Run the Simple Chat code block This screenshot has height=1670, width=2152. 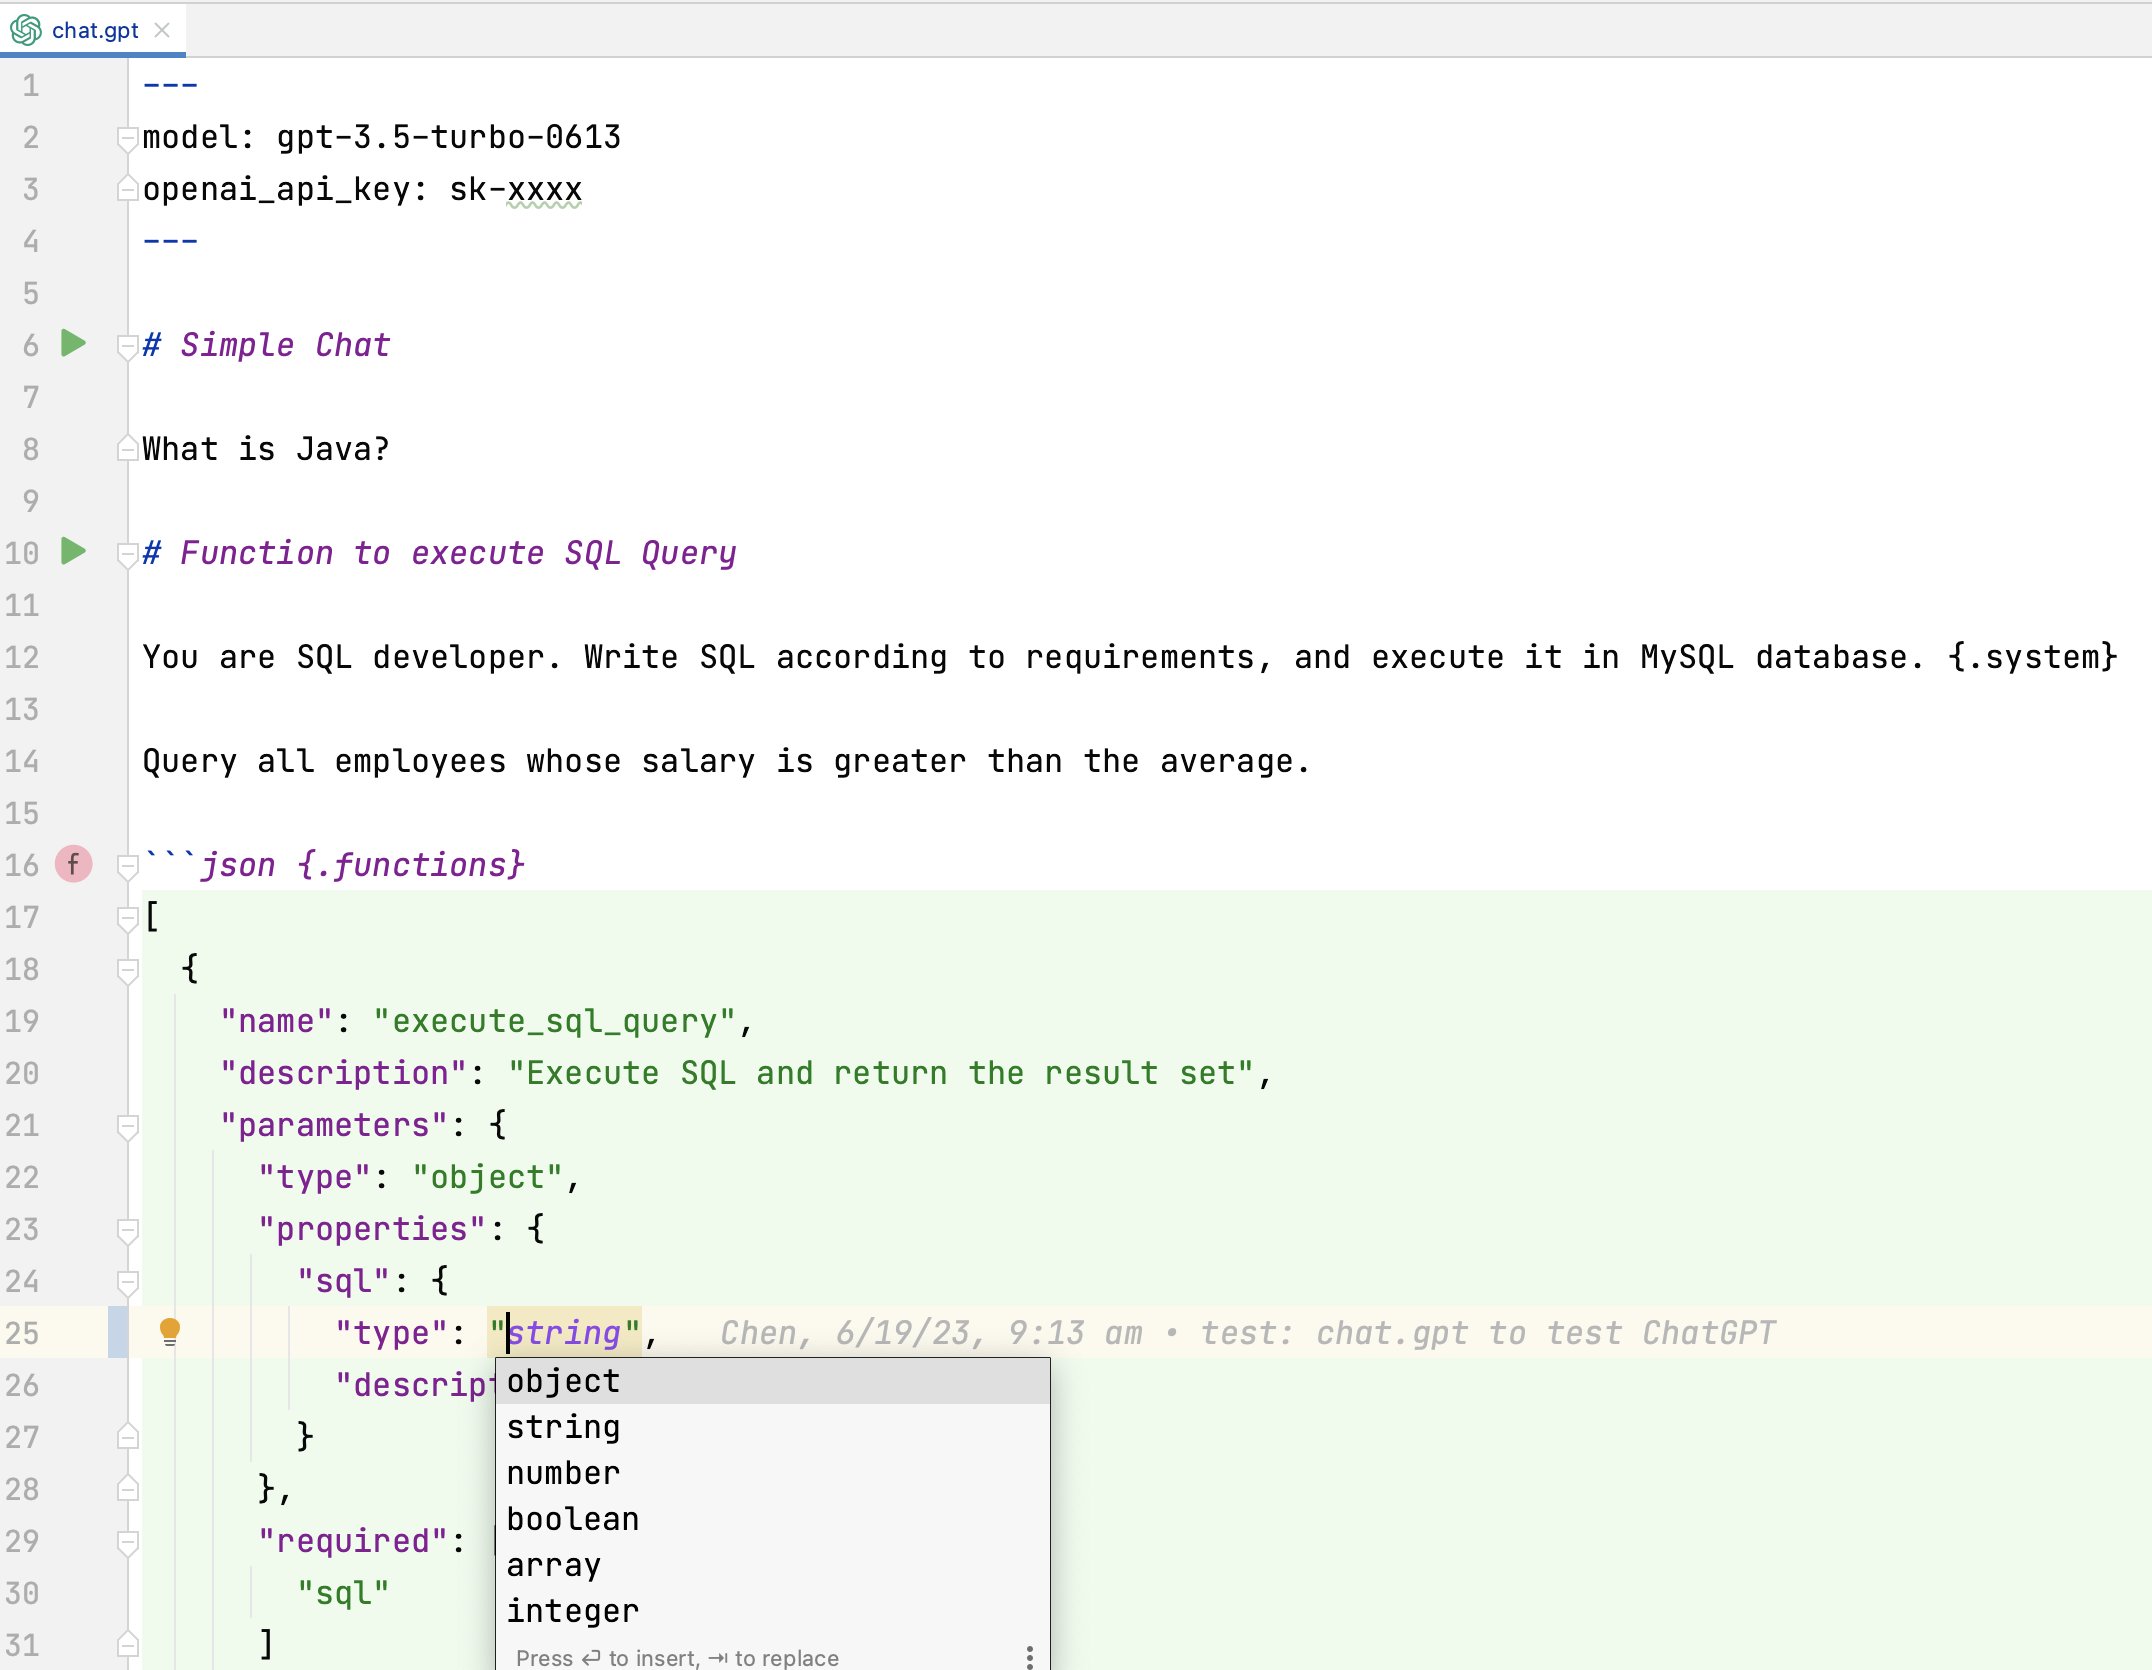[x=72, y=345]
